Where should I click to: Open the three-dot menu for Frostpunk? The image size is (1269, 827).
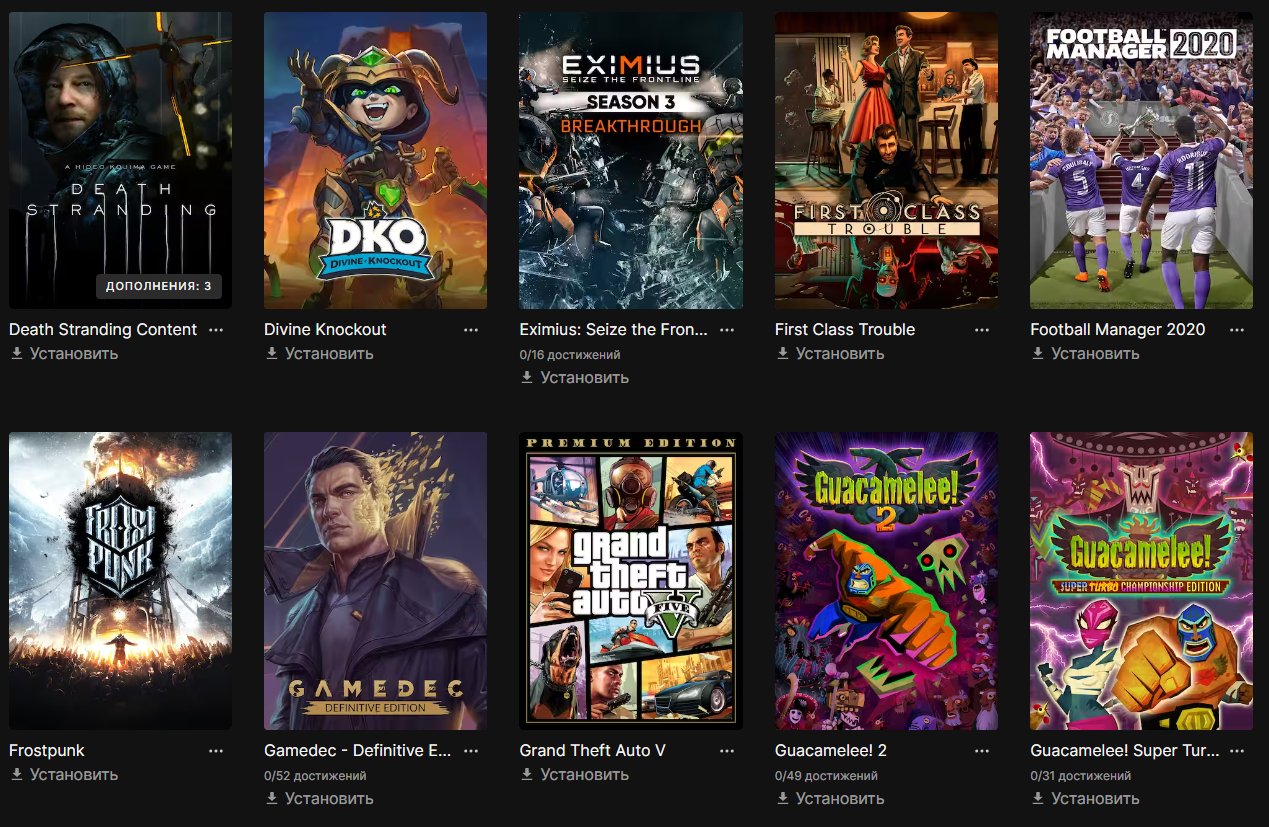pos(216,751)
